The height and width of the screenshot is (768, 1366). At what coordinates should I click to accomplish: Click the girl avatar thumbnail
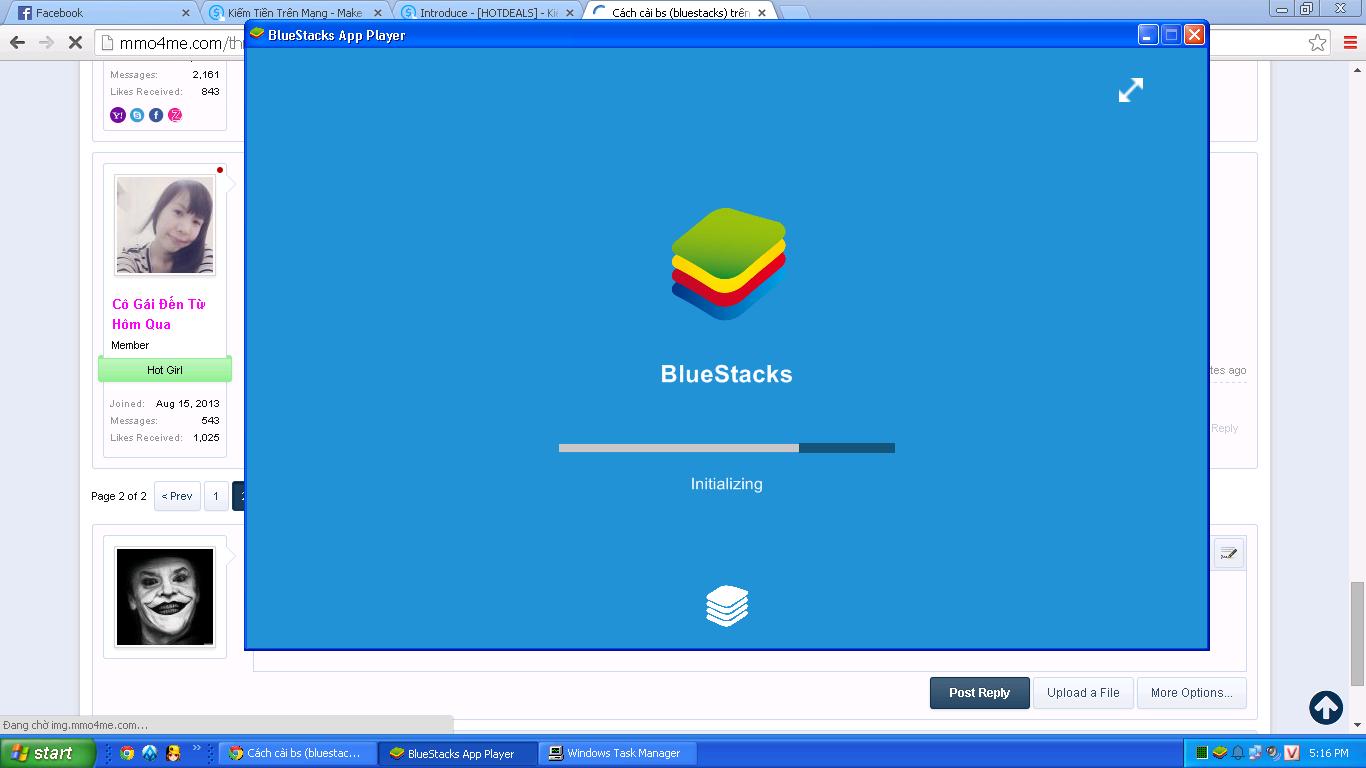(165, 225)
